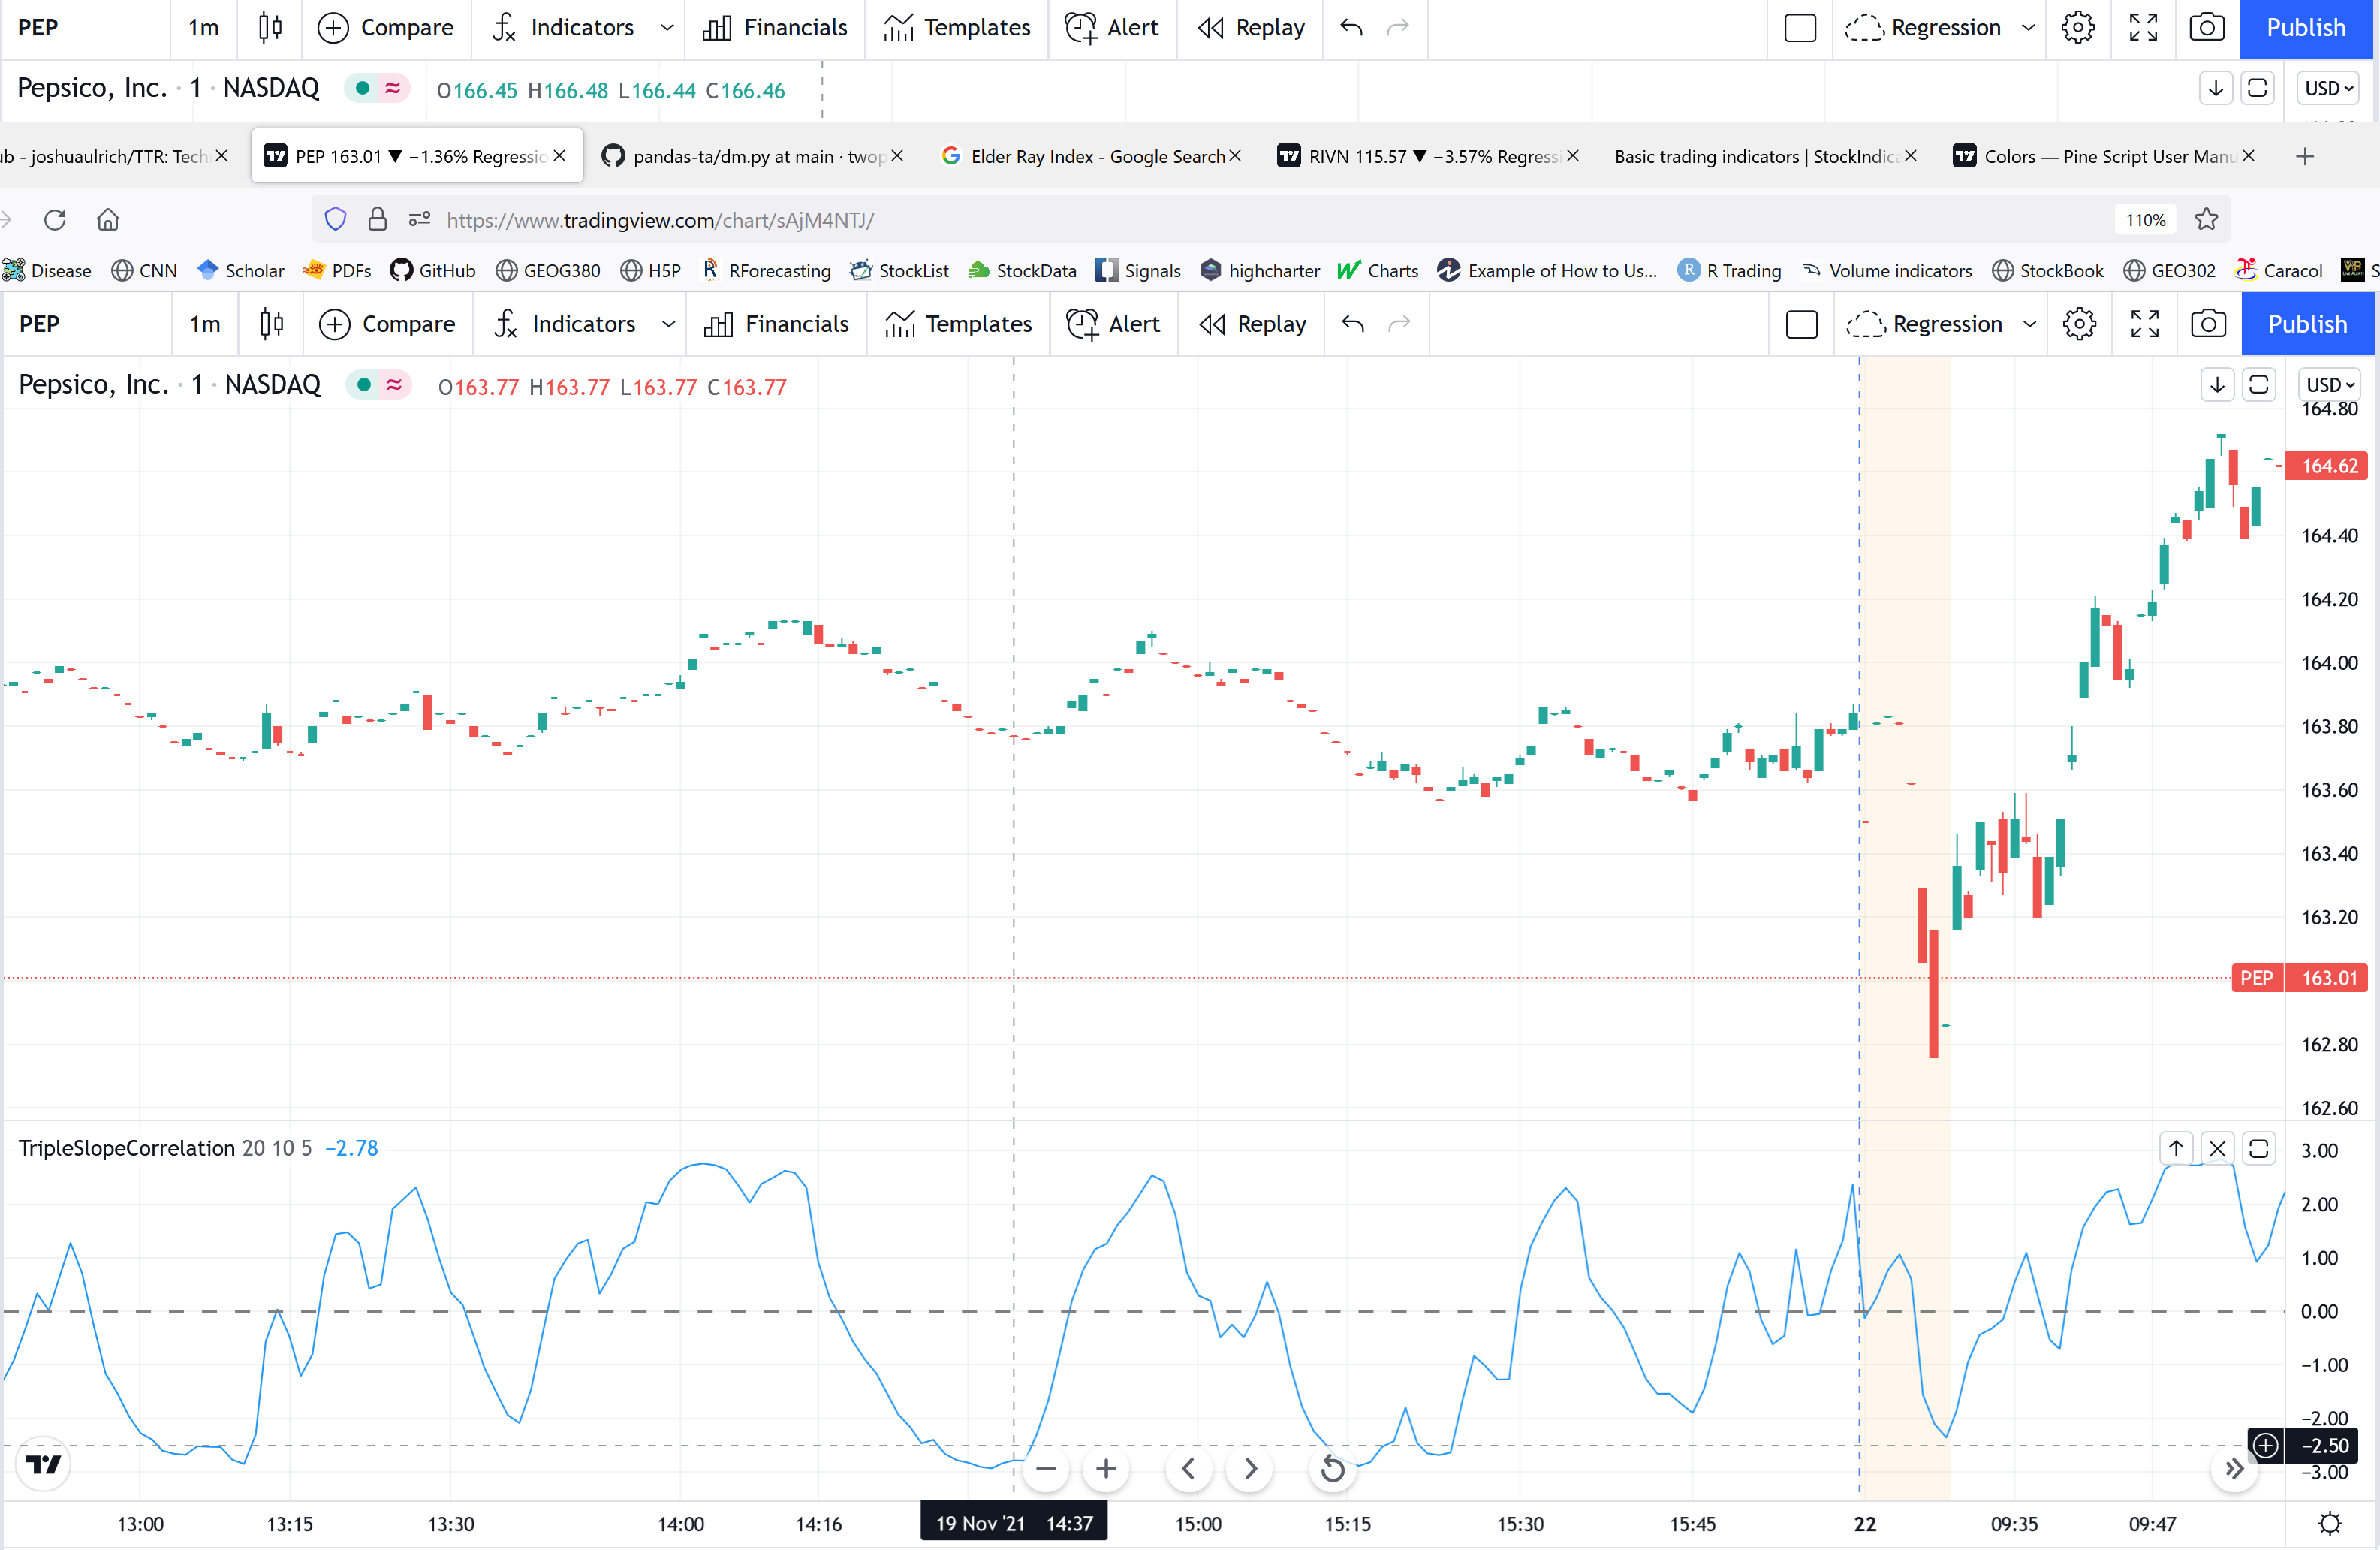The image size is (2380, 1550).
Task: Open the Volume indicators bookmark
Action: 1887,270
